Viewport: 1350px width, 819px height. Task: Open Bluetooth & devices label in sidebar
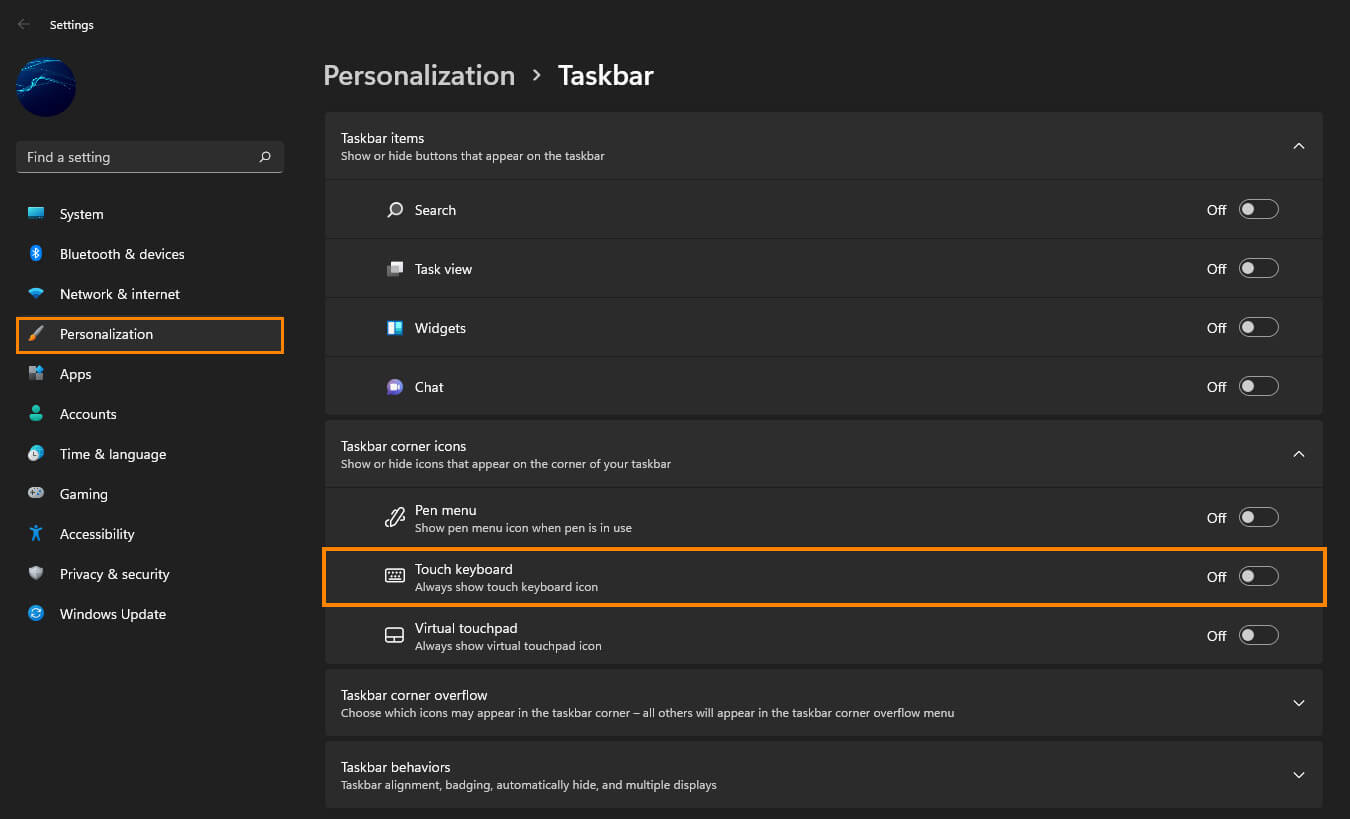tap(122, 254)
